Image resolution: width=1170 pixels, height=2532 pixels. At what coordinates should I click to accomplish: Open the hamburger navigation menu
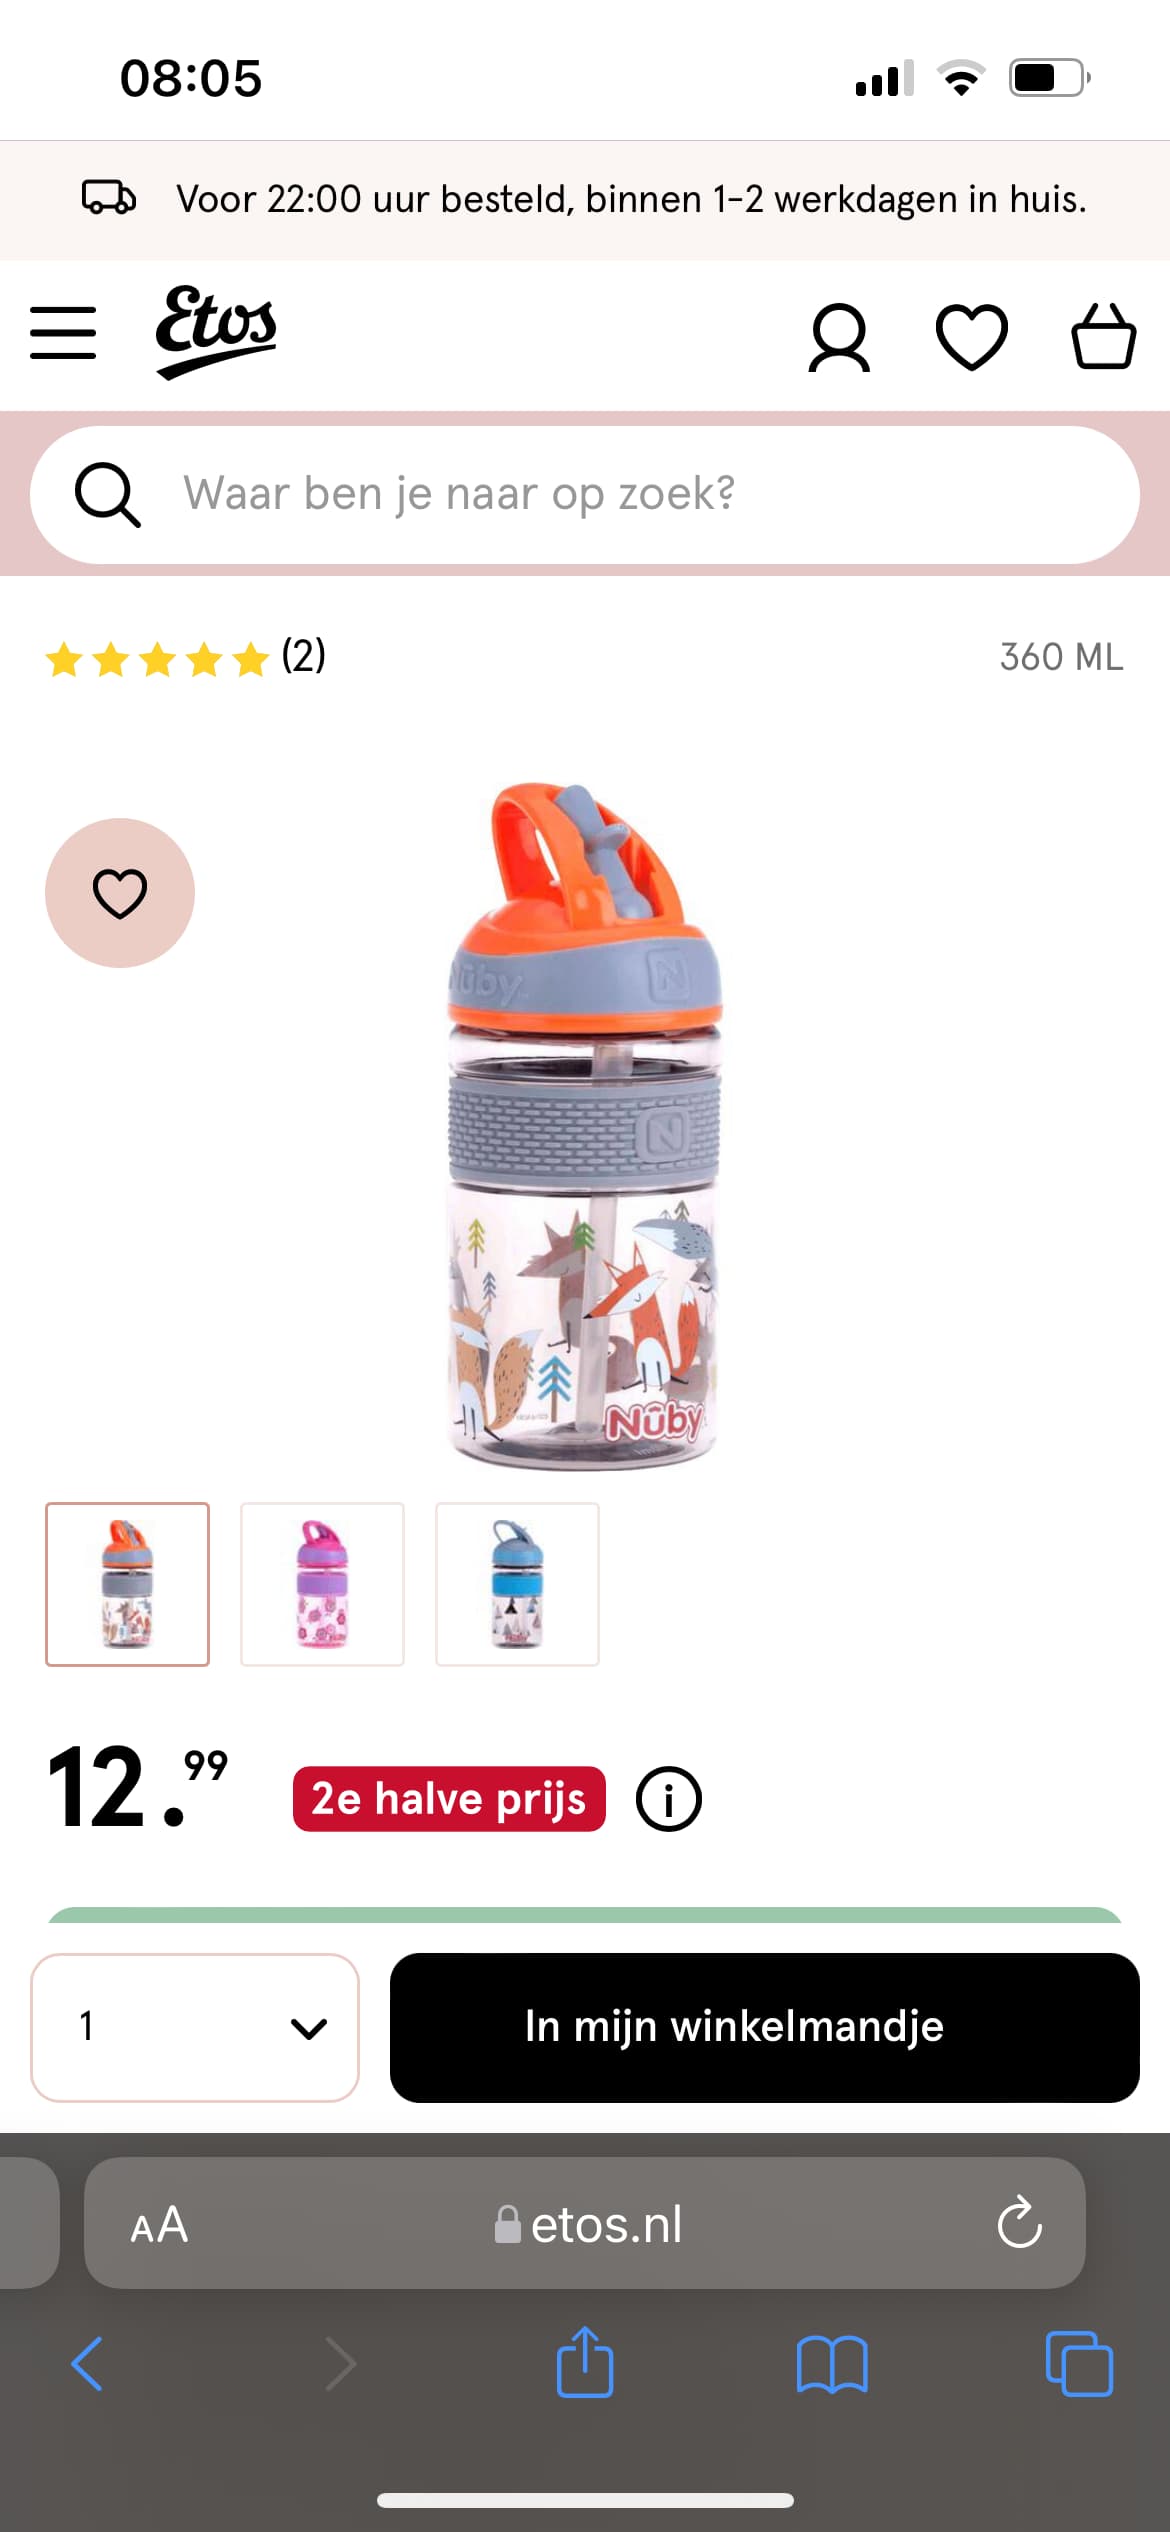[x=63, y=333]
